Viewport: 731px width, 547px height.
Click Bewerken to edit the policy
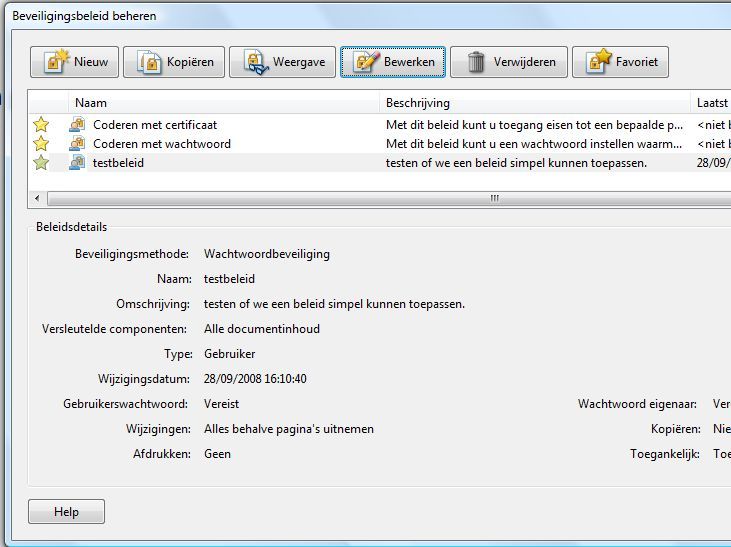[x=393, y=62]
